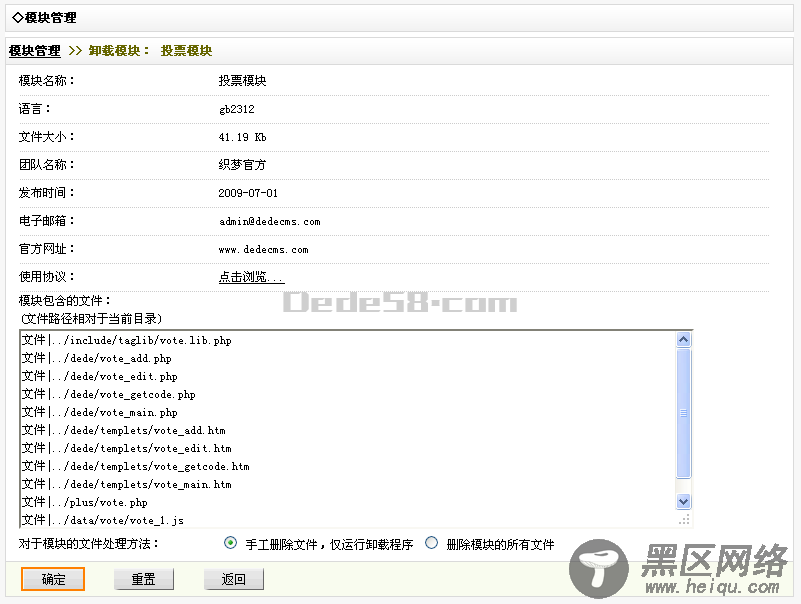This screenshot has width=801, height=604.
Task: Click the 卸载模块： breadcrumb text
Action: 119,51
